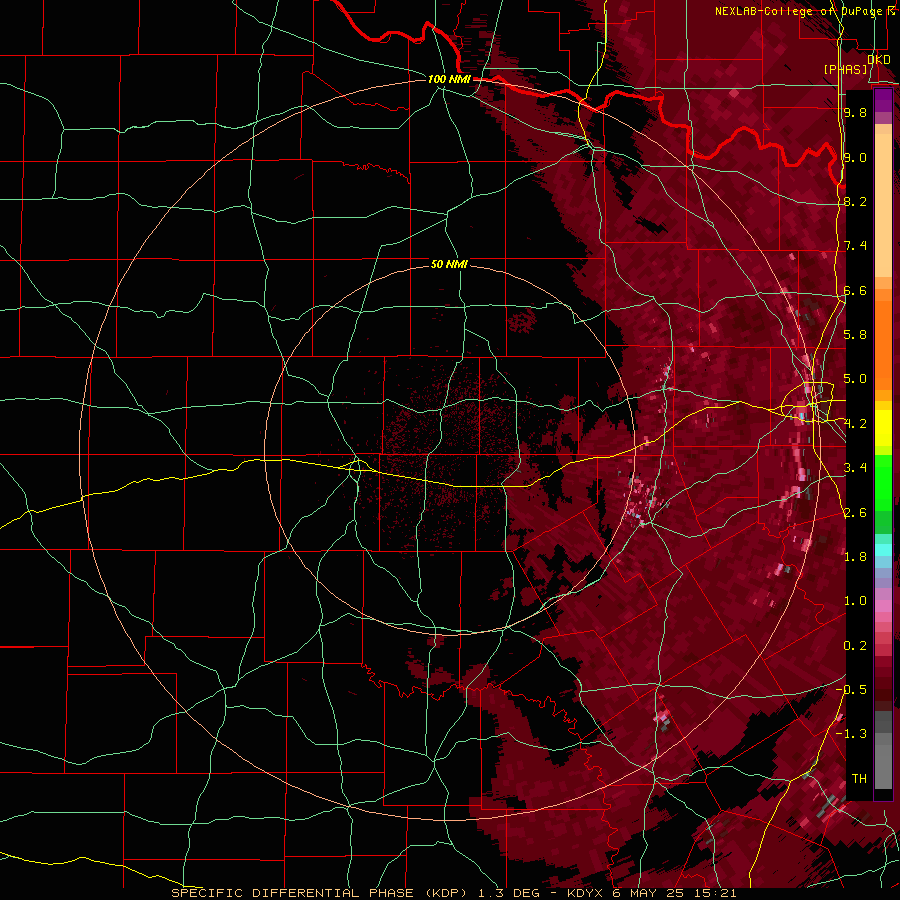Click the 6.6 value on the scale
The width and height of the screenshot is (900, 900).
click(x=855, y=290)
